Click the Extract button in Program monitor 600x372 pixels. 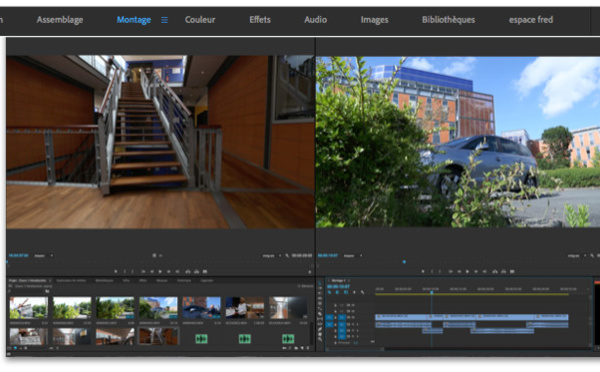[504, 271]
